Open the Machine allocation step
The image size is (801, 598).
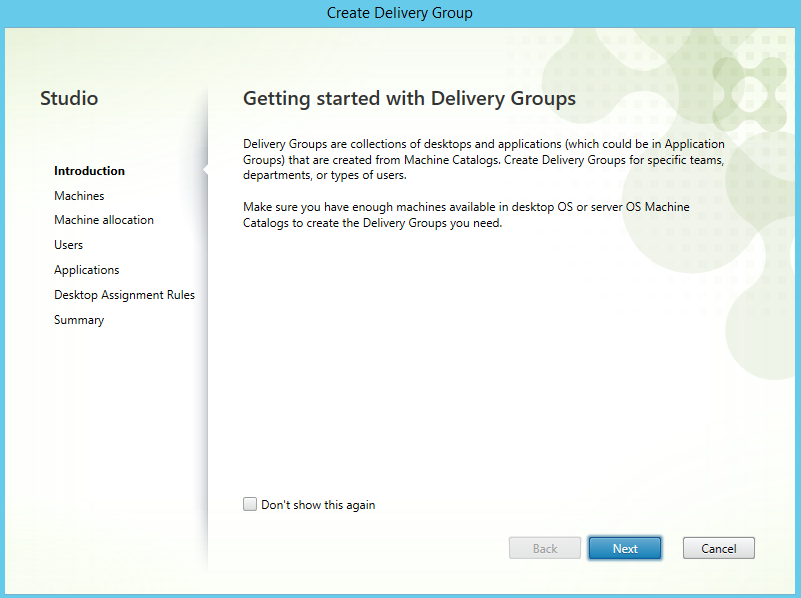point(104,220)
